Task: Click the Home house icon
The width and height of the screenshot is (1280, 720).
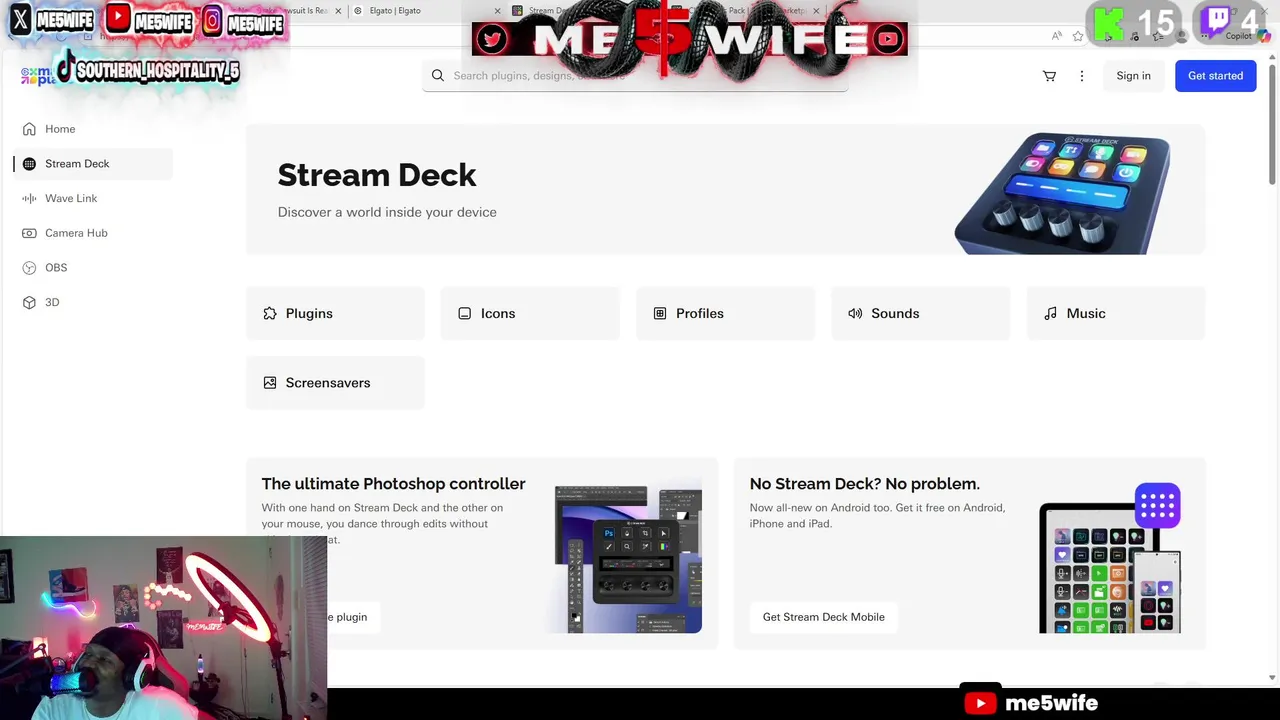Action: tap(29, 129)
